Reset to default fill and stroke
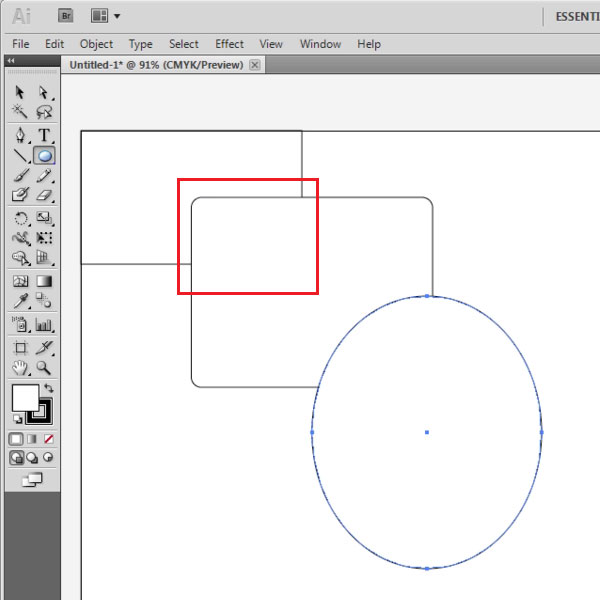600x600 pixels. [x=17, y=419]
